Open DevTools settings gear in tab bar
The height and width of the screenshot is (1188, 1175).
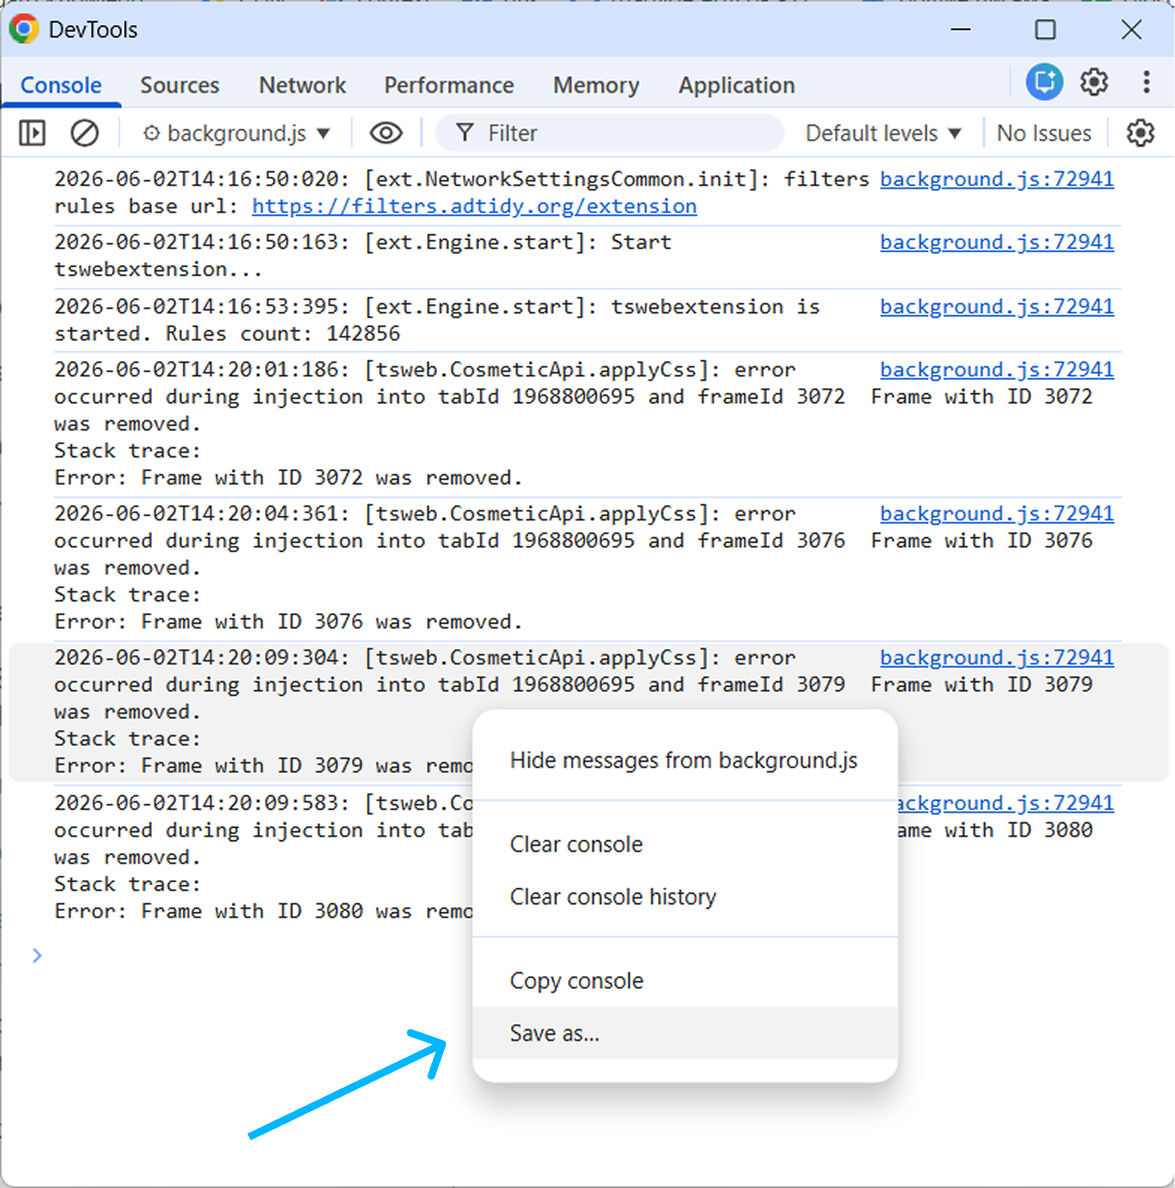(1094, 82)
